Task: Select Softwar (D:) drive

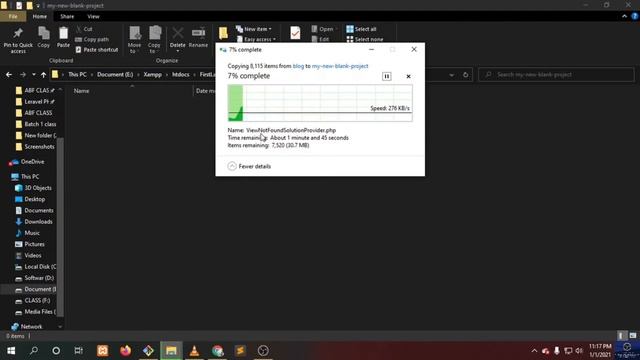Action: pyautogui.click(x=35, y=278)
